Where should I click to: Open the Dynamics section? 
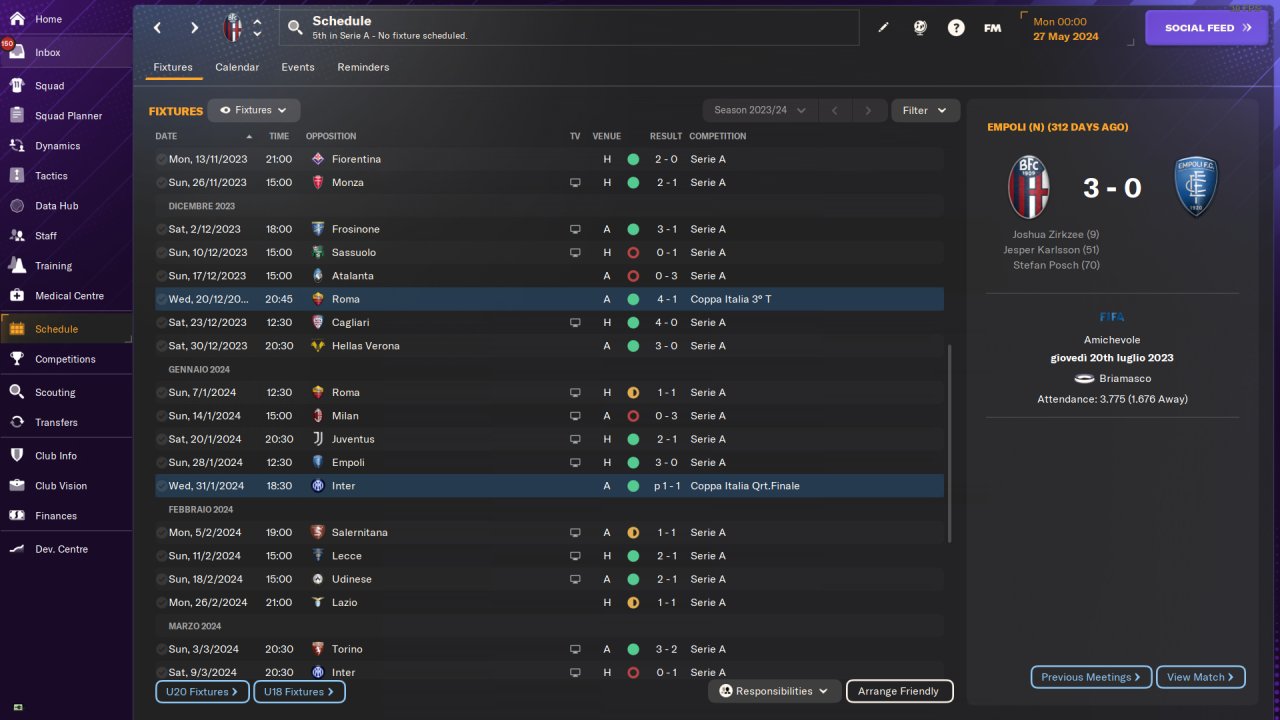coord(66,146)
